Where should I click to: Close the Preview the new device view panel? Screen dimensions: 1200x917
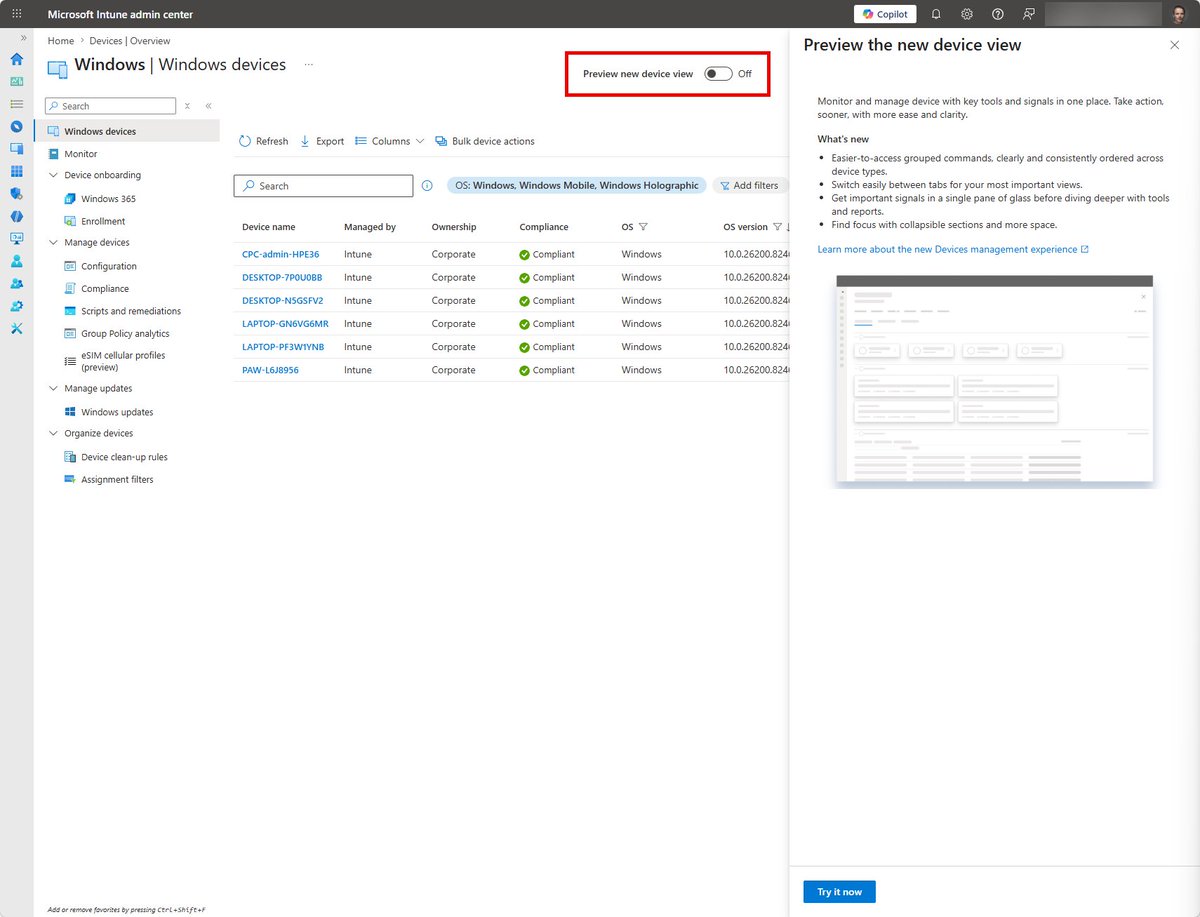click(1174, 45)
